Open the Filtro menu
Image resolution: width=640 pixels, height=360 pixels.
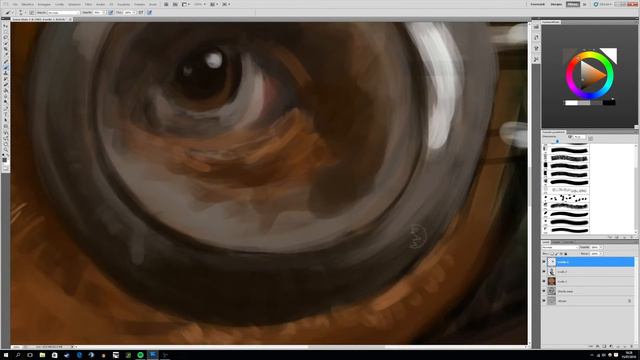pyautogui.click(x=88, y=4)
